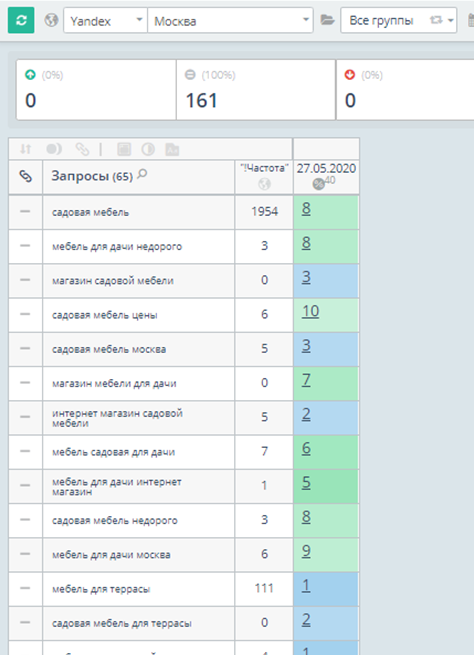Click the loop arrows icon in Все группы
This screenshot has width=474, height=655.
436,20
